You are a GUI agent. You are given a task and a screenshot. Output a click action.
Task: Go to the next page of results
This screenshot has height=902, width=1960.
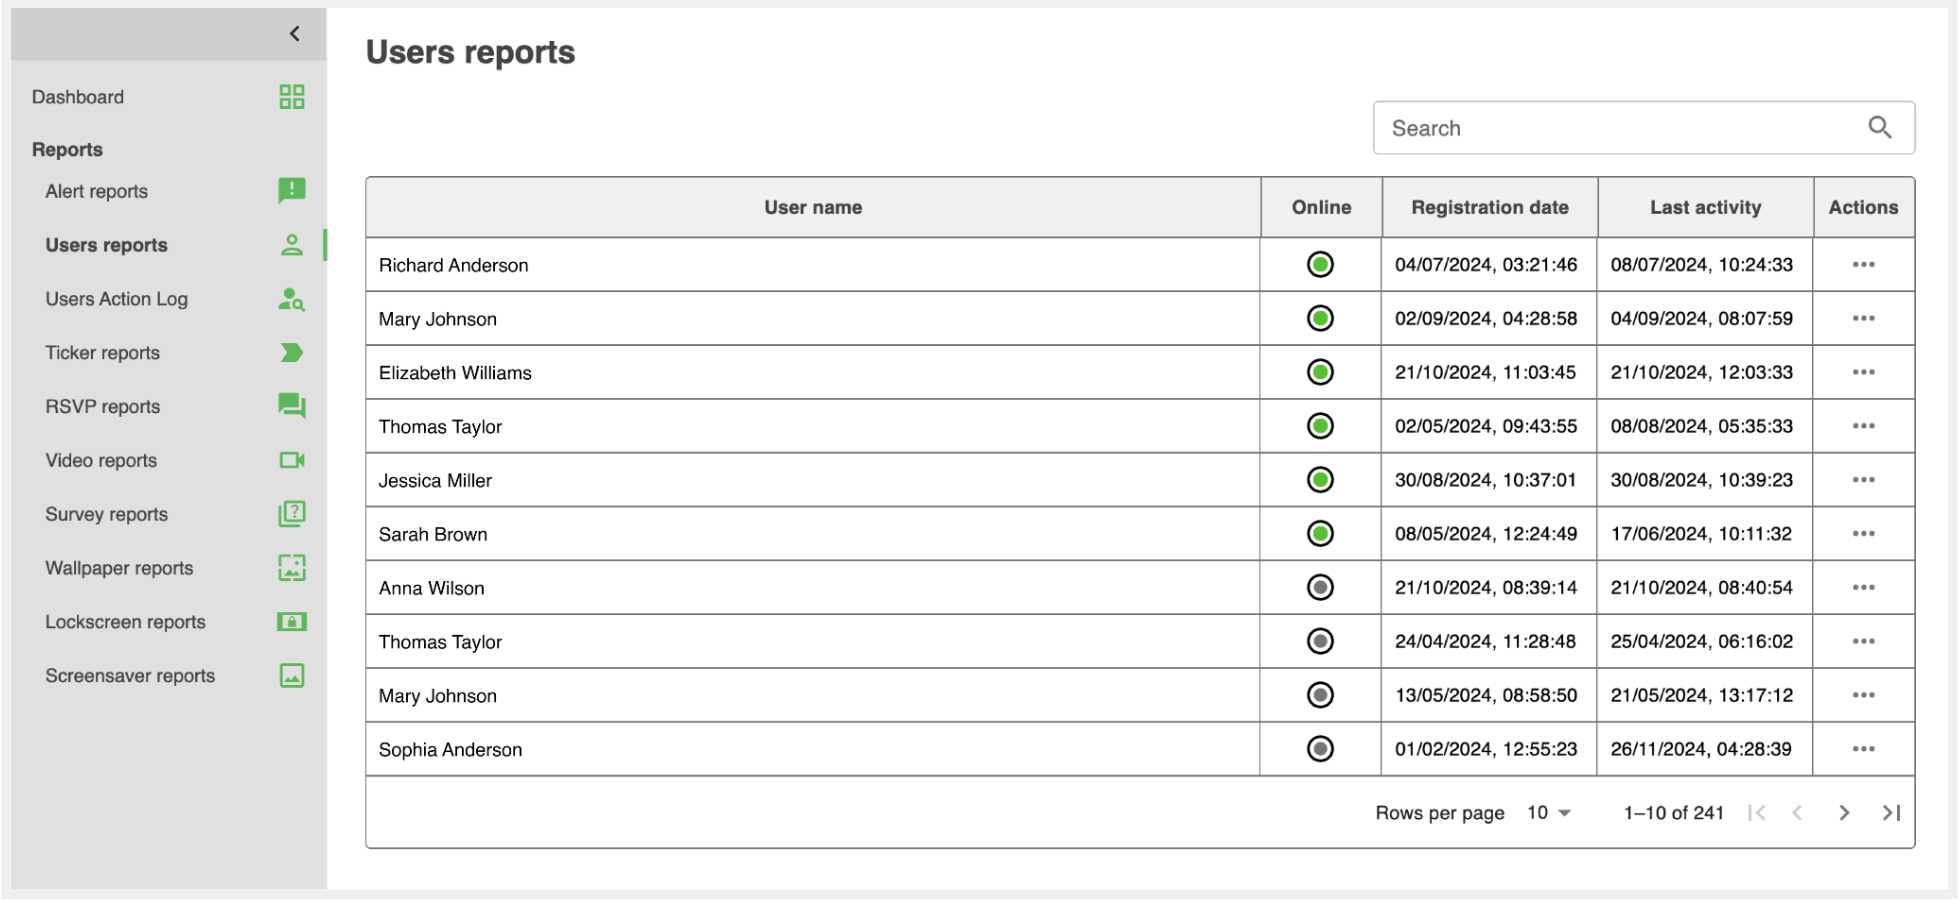tap(1843, 813)
